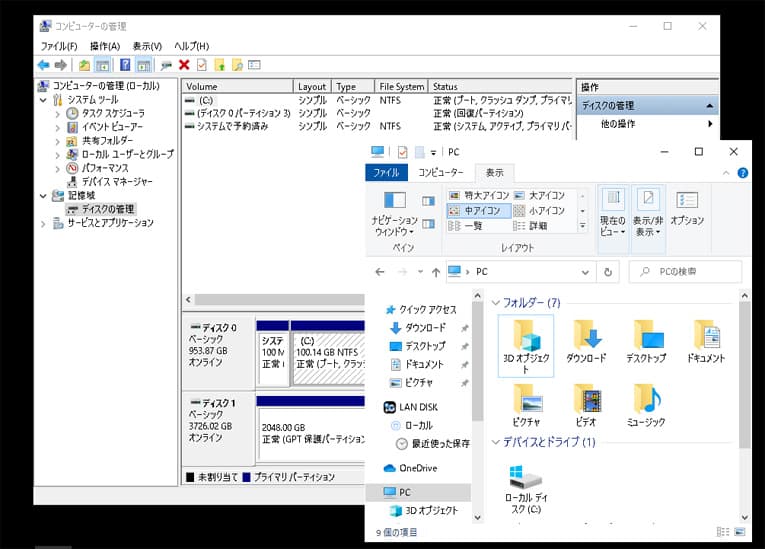Click the Explorer refresh button
This screenshot has width=765, height=549.
click(608, 272)
